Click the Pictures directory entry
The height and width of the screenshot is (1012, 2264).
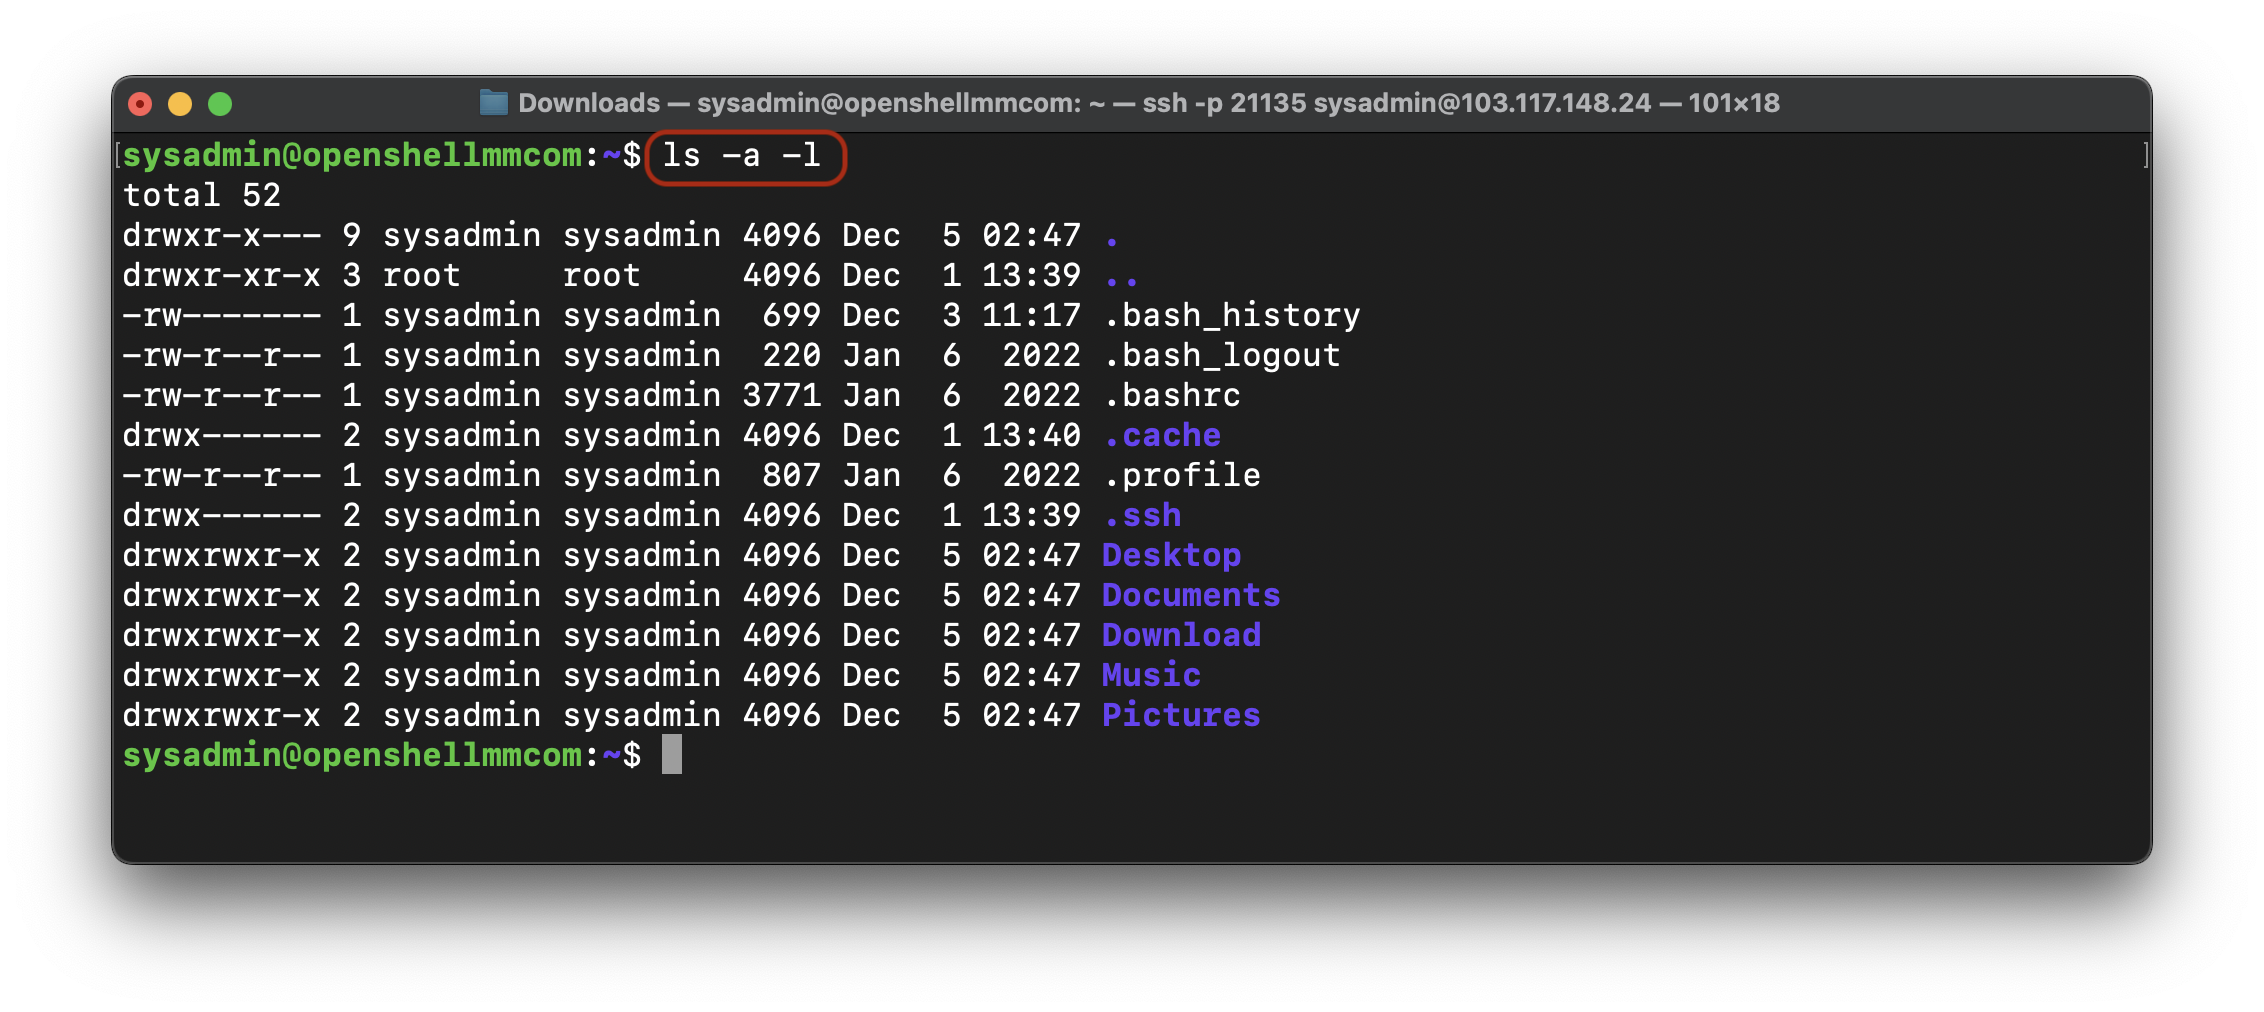point(1181,716)
